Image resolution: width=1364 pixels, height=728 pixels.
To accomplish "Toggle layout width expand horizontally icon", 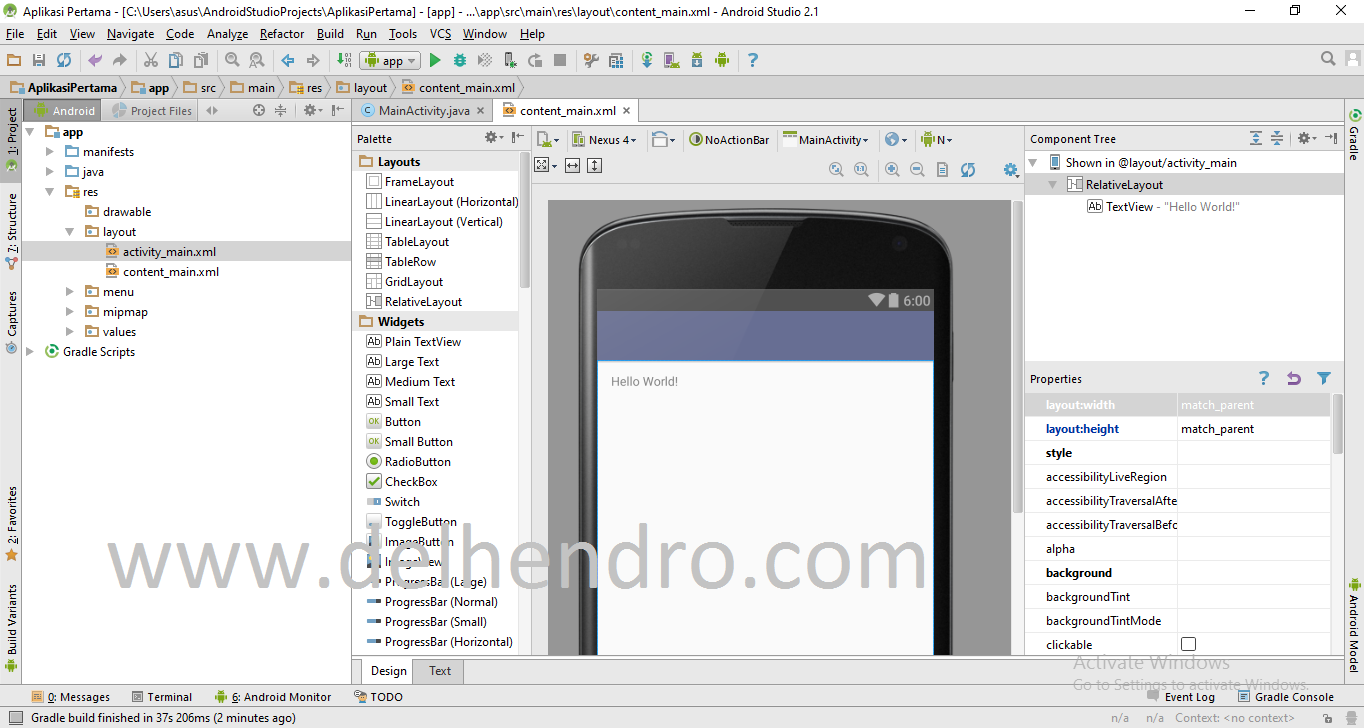I will tap(573, 165).
